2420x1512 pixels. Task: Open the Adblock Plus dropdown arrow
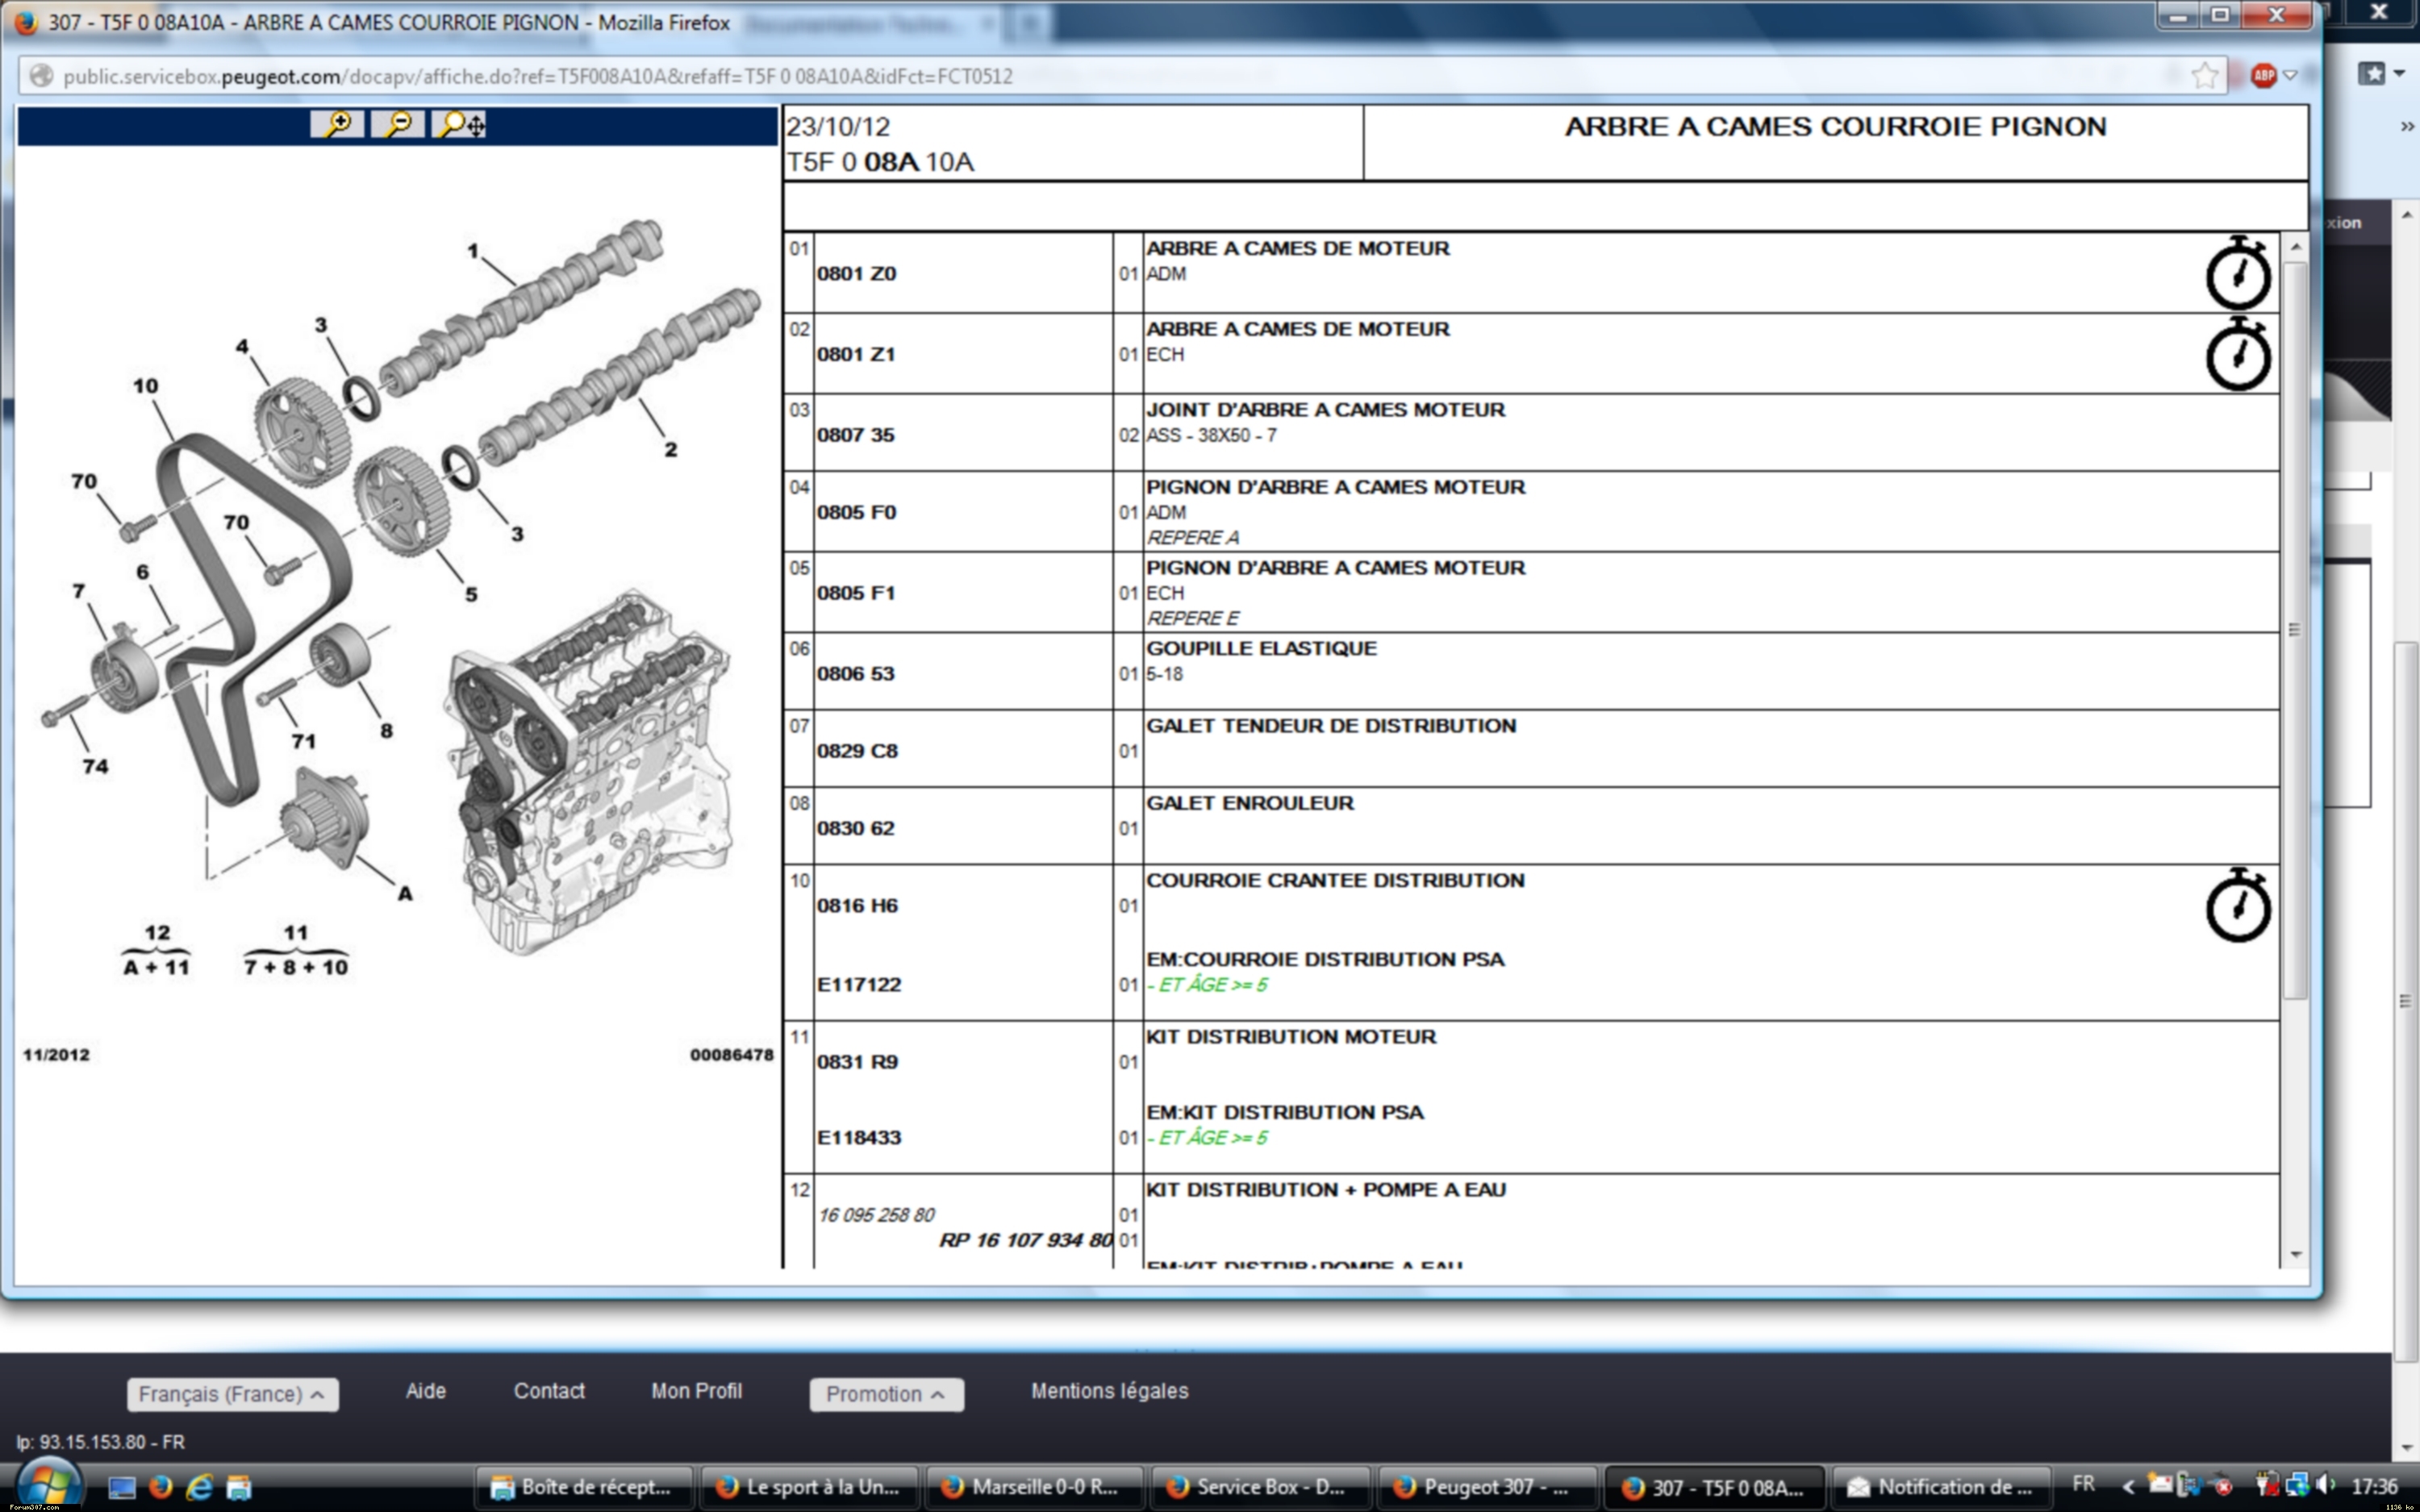[2290, 75]
